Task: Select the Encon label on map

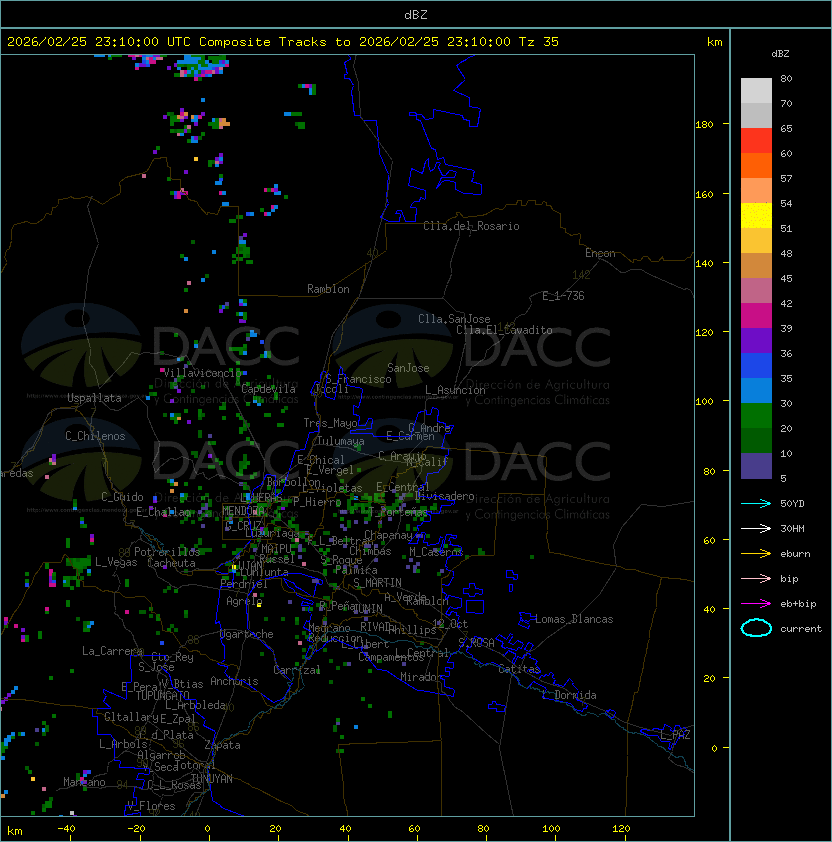Action: [600, 253]
